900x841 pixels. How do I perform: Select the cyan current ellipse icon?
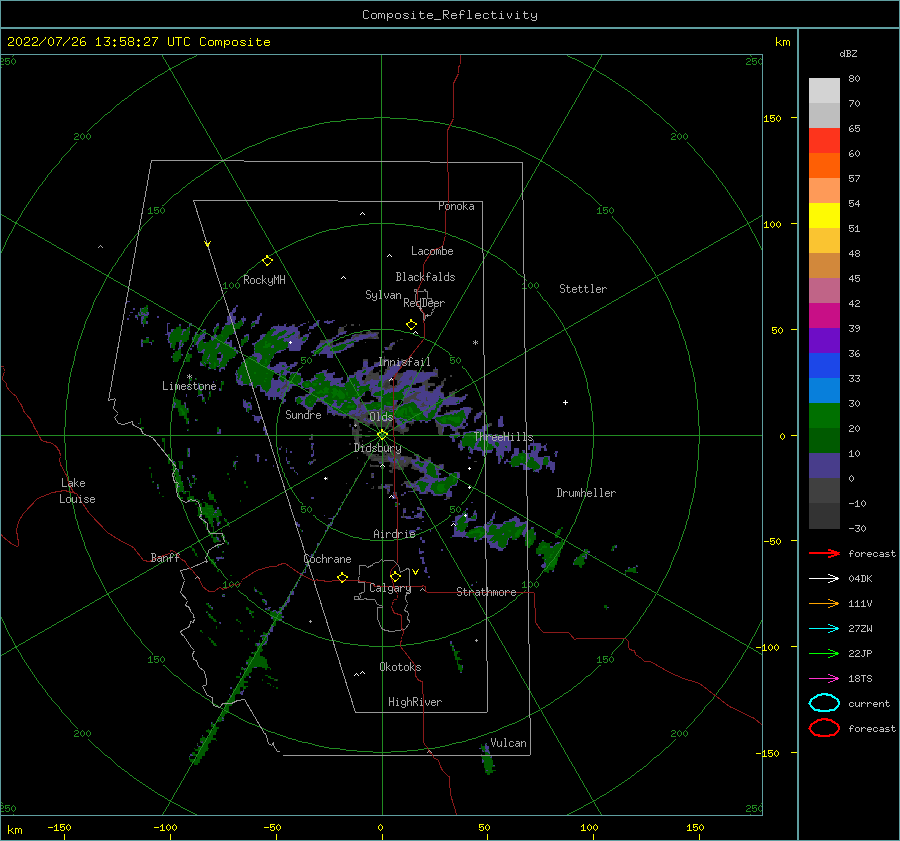click(x=824, y=703)
